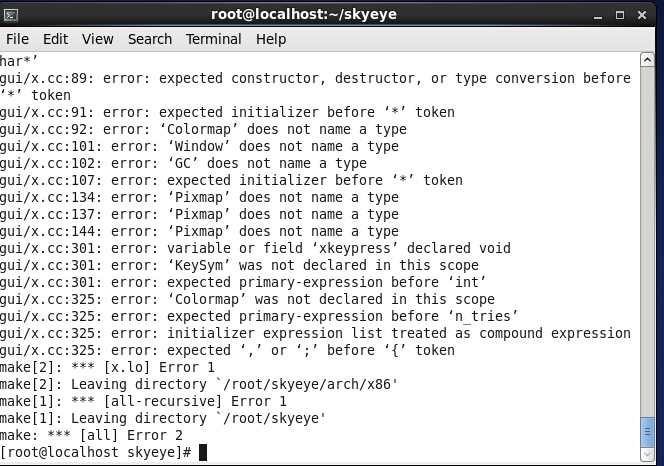The height and width of the screenshot is (466, 664).
Task: Click the 'GC' does not name a type line
Action: (x=183, y=163)
